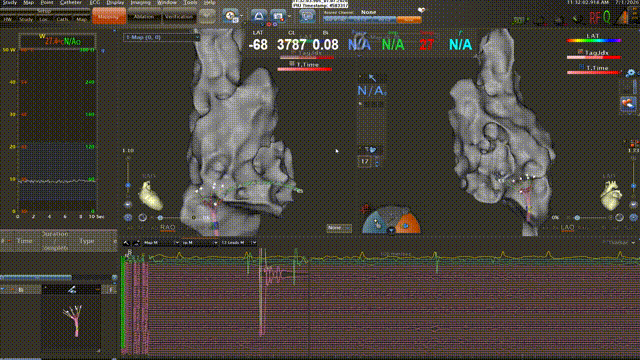Screen dimensions: 640x360
Task: Click the blue segment of semicircle gauge
Action: pos(376,222)
